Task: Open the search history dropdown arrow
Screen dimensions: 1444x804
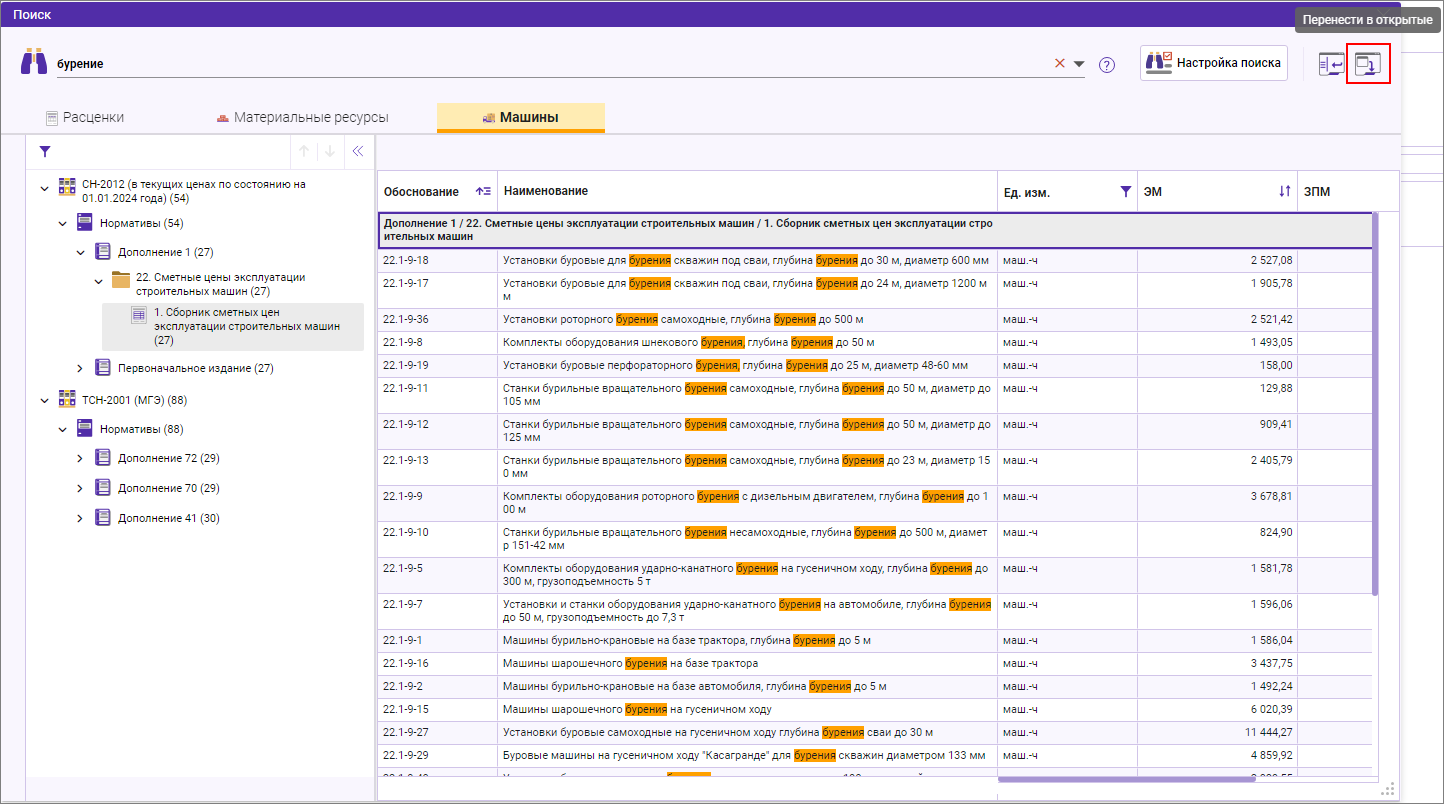Action: tap(1079, 64)
